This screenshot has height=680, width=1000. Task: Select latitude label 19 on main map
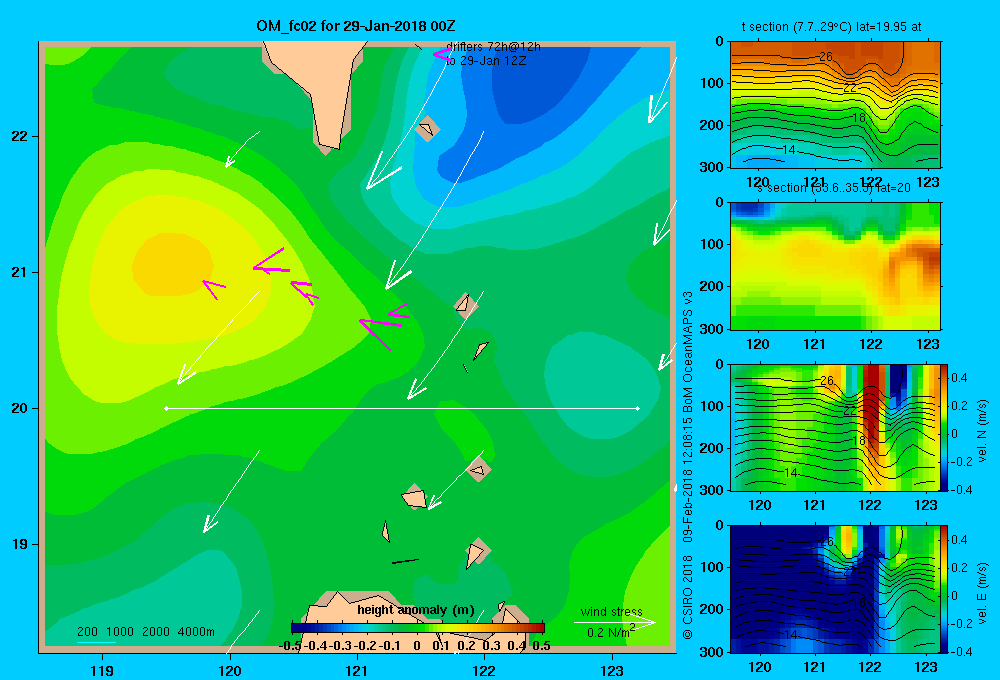coord(20,544)
